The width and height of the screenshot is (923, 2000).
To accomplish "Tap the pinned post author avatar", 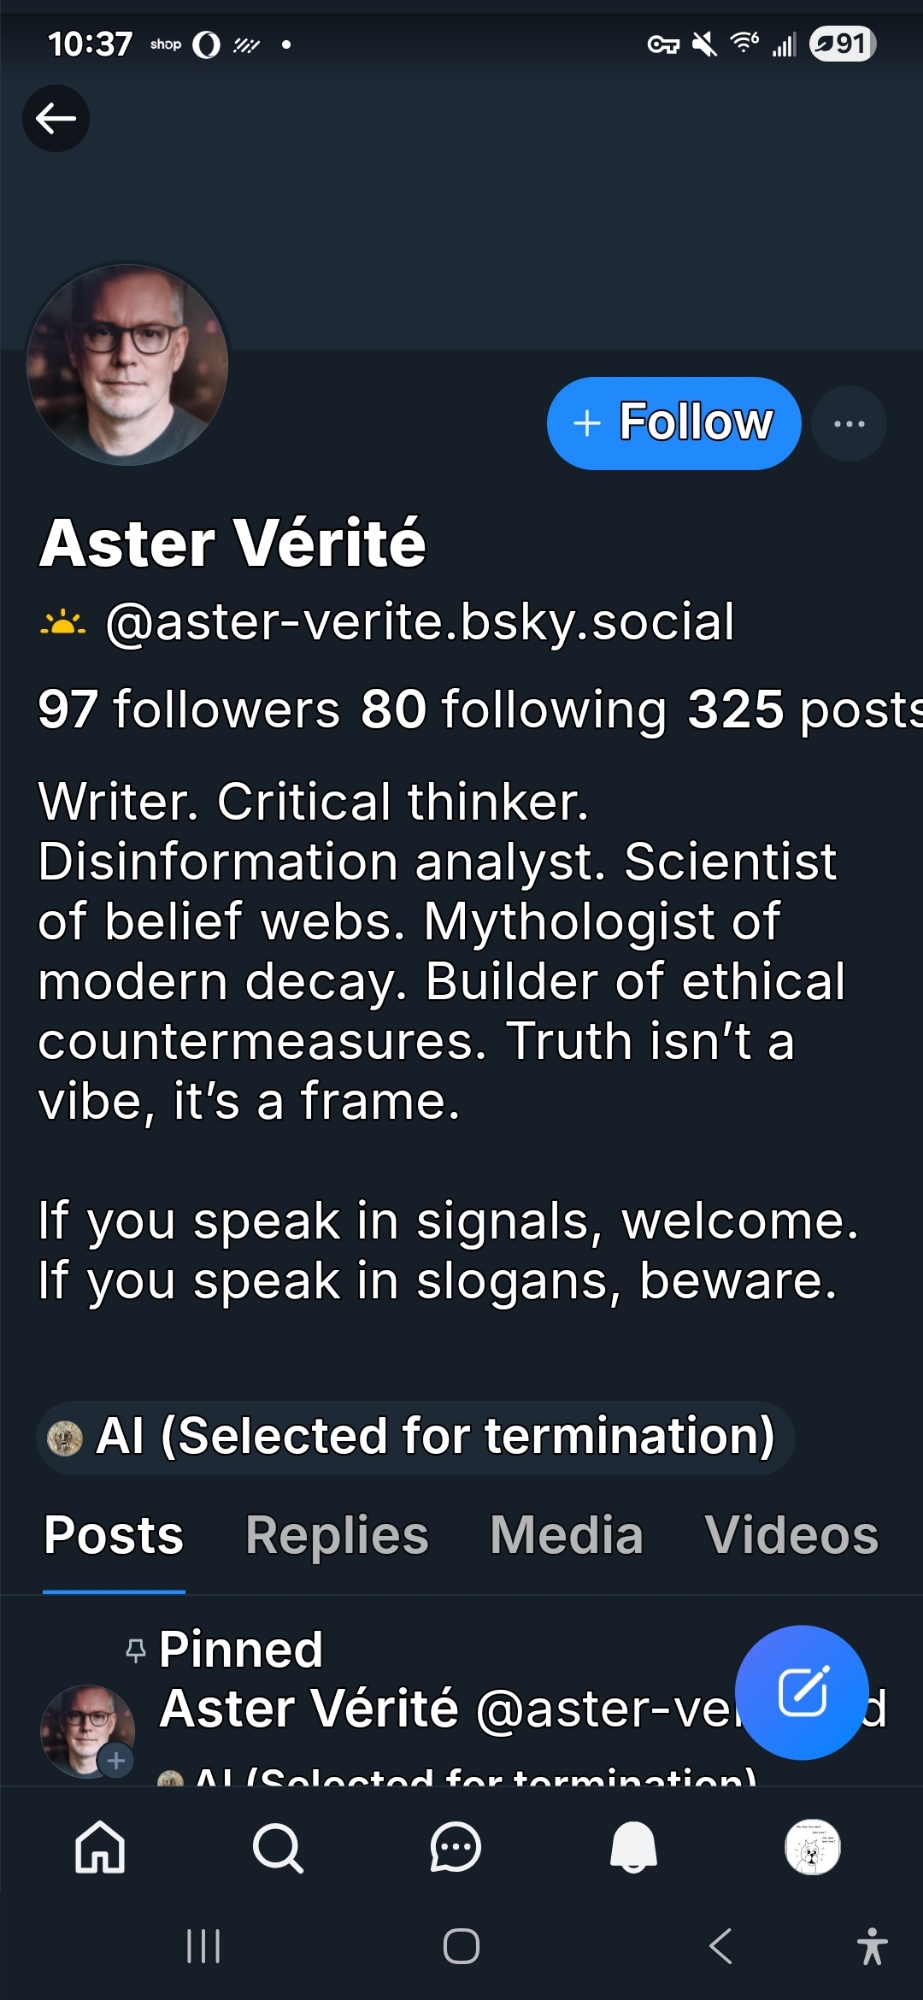I will point(87,1730).
